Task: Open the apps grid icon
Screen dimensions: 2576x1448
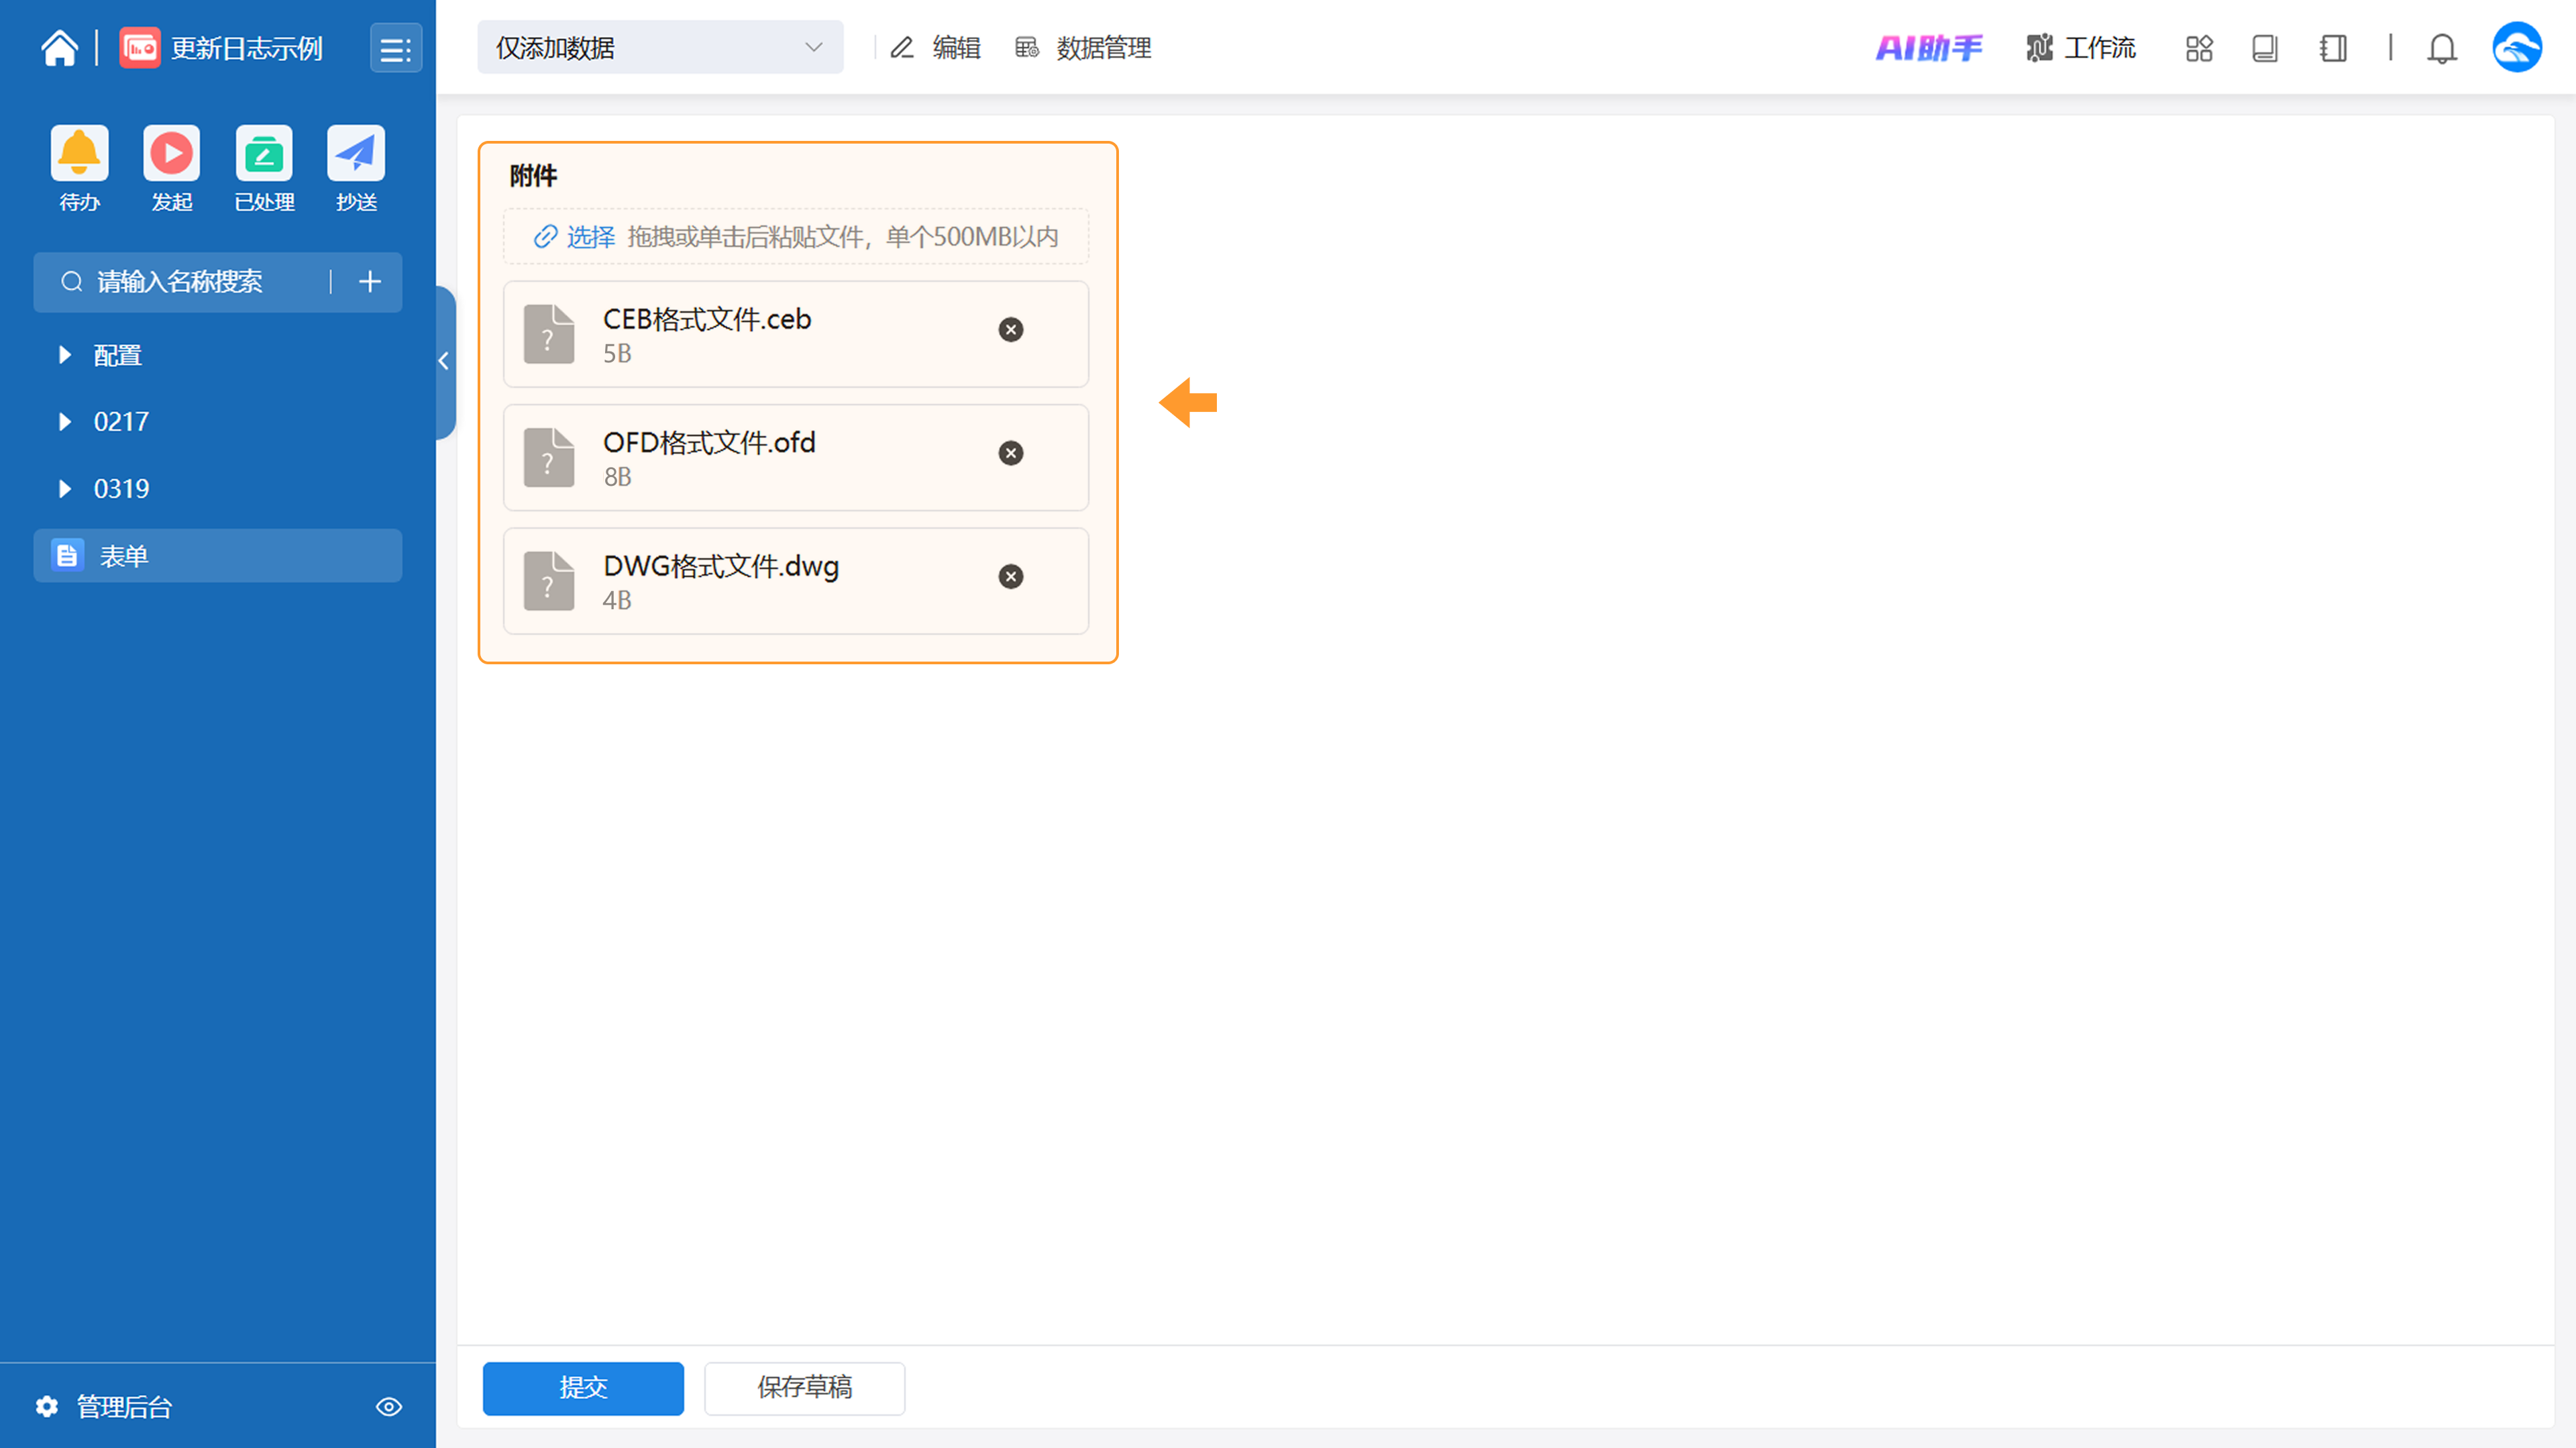Action: coord(2199,48)
